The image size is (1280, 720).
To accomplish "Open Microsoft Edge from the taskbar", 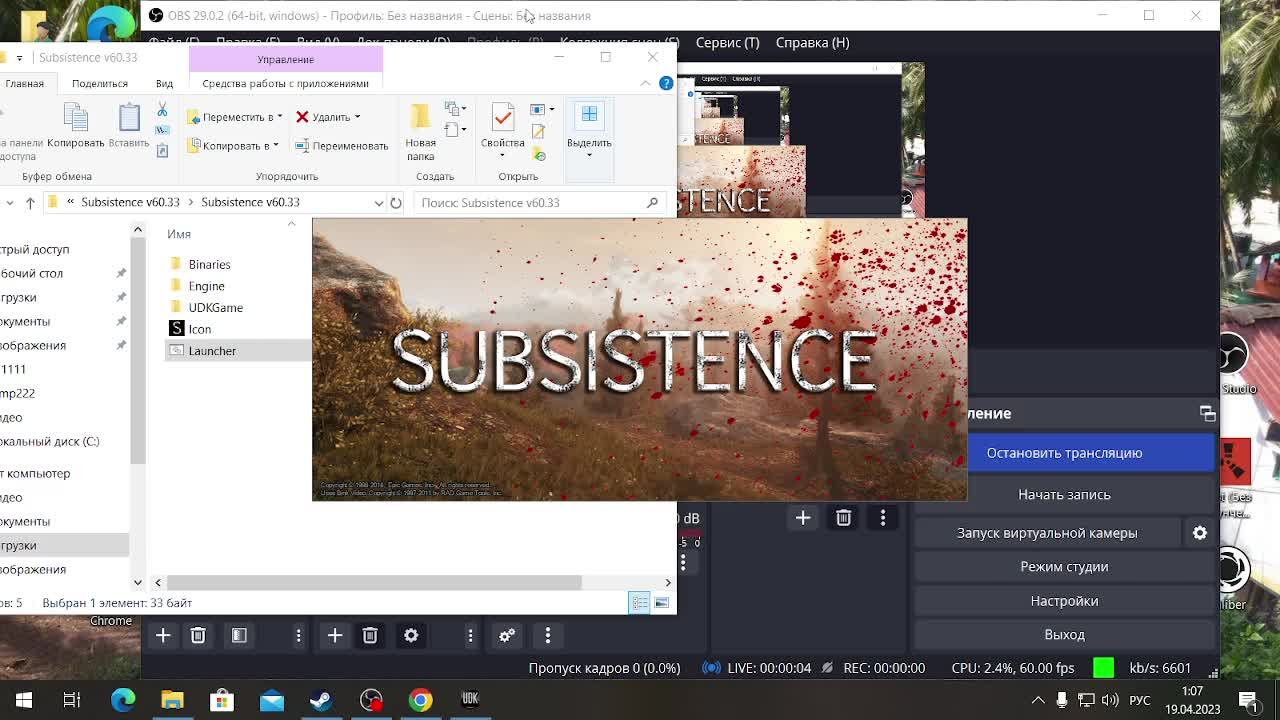I will pos(123,700).
